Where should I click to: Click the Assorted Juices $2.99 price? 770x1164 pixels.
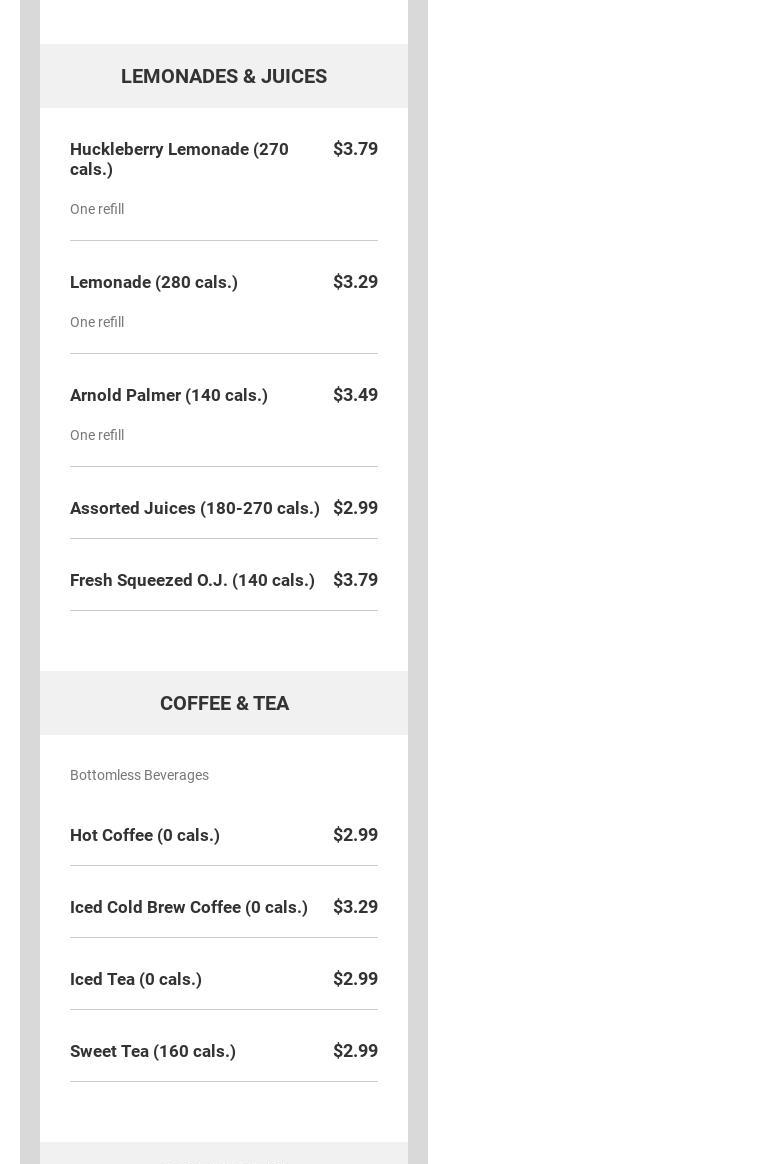coord(355,508)
